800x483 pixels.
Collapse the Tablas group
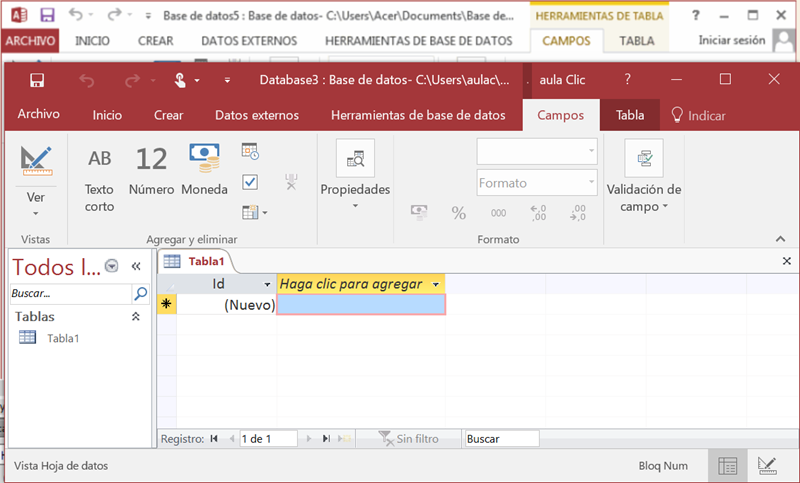pos(136,317)
